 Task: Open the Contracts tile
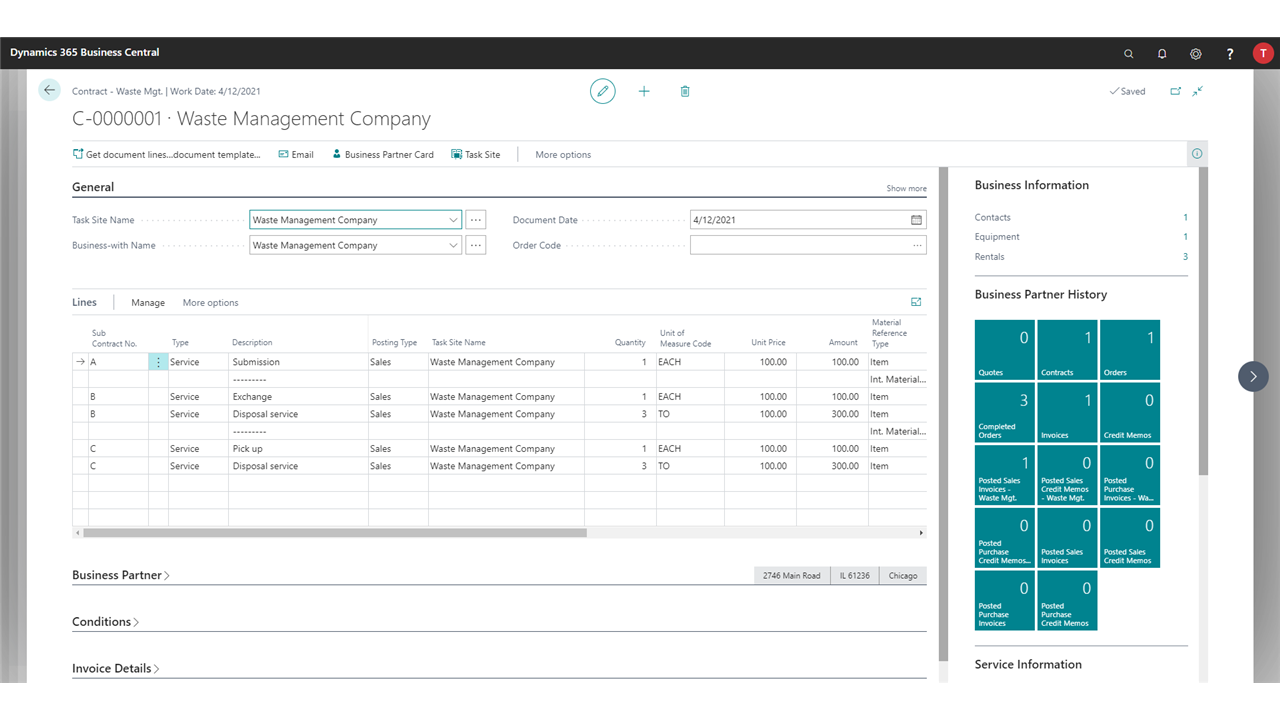(x=1067, y=350)
